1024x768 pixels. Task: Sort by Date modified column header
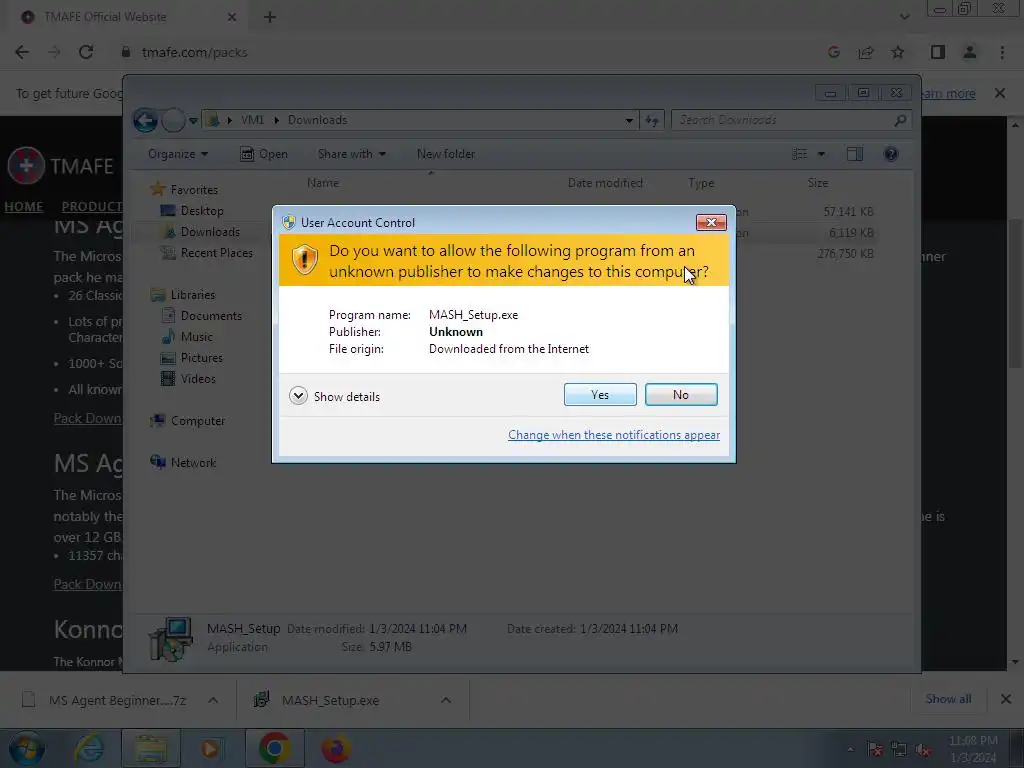tap(605, 183)
